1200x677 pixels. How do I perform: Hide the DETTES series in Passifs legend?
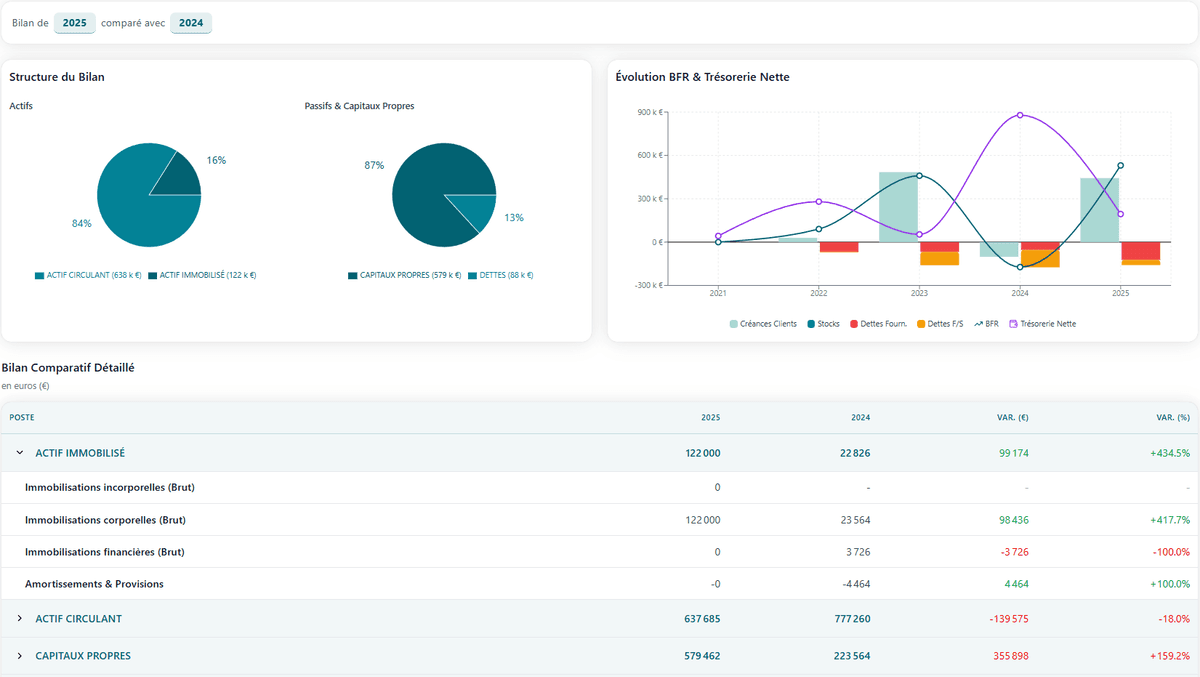pos(473,275)
